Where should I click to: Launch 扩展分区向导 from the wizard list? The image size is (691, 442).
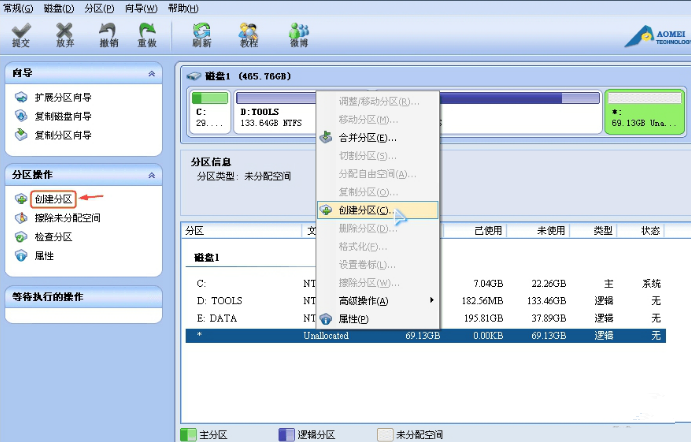(x=62, y=98)
